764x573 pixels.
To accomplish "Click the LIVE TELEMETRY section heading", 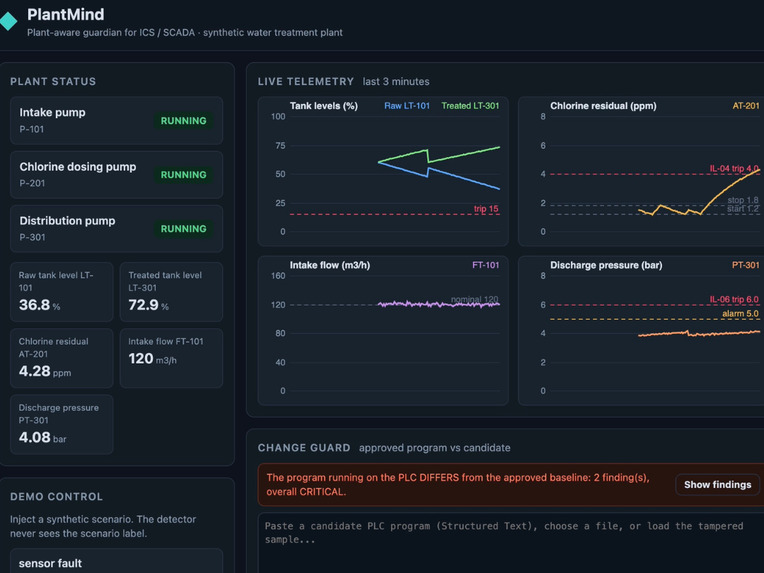I will point(306,82).
